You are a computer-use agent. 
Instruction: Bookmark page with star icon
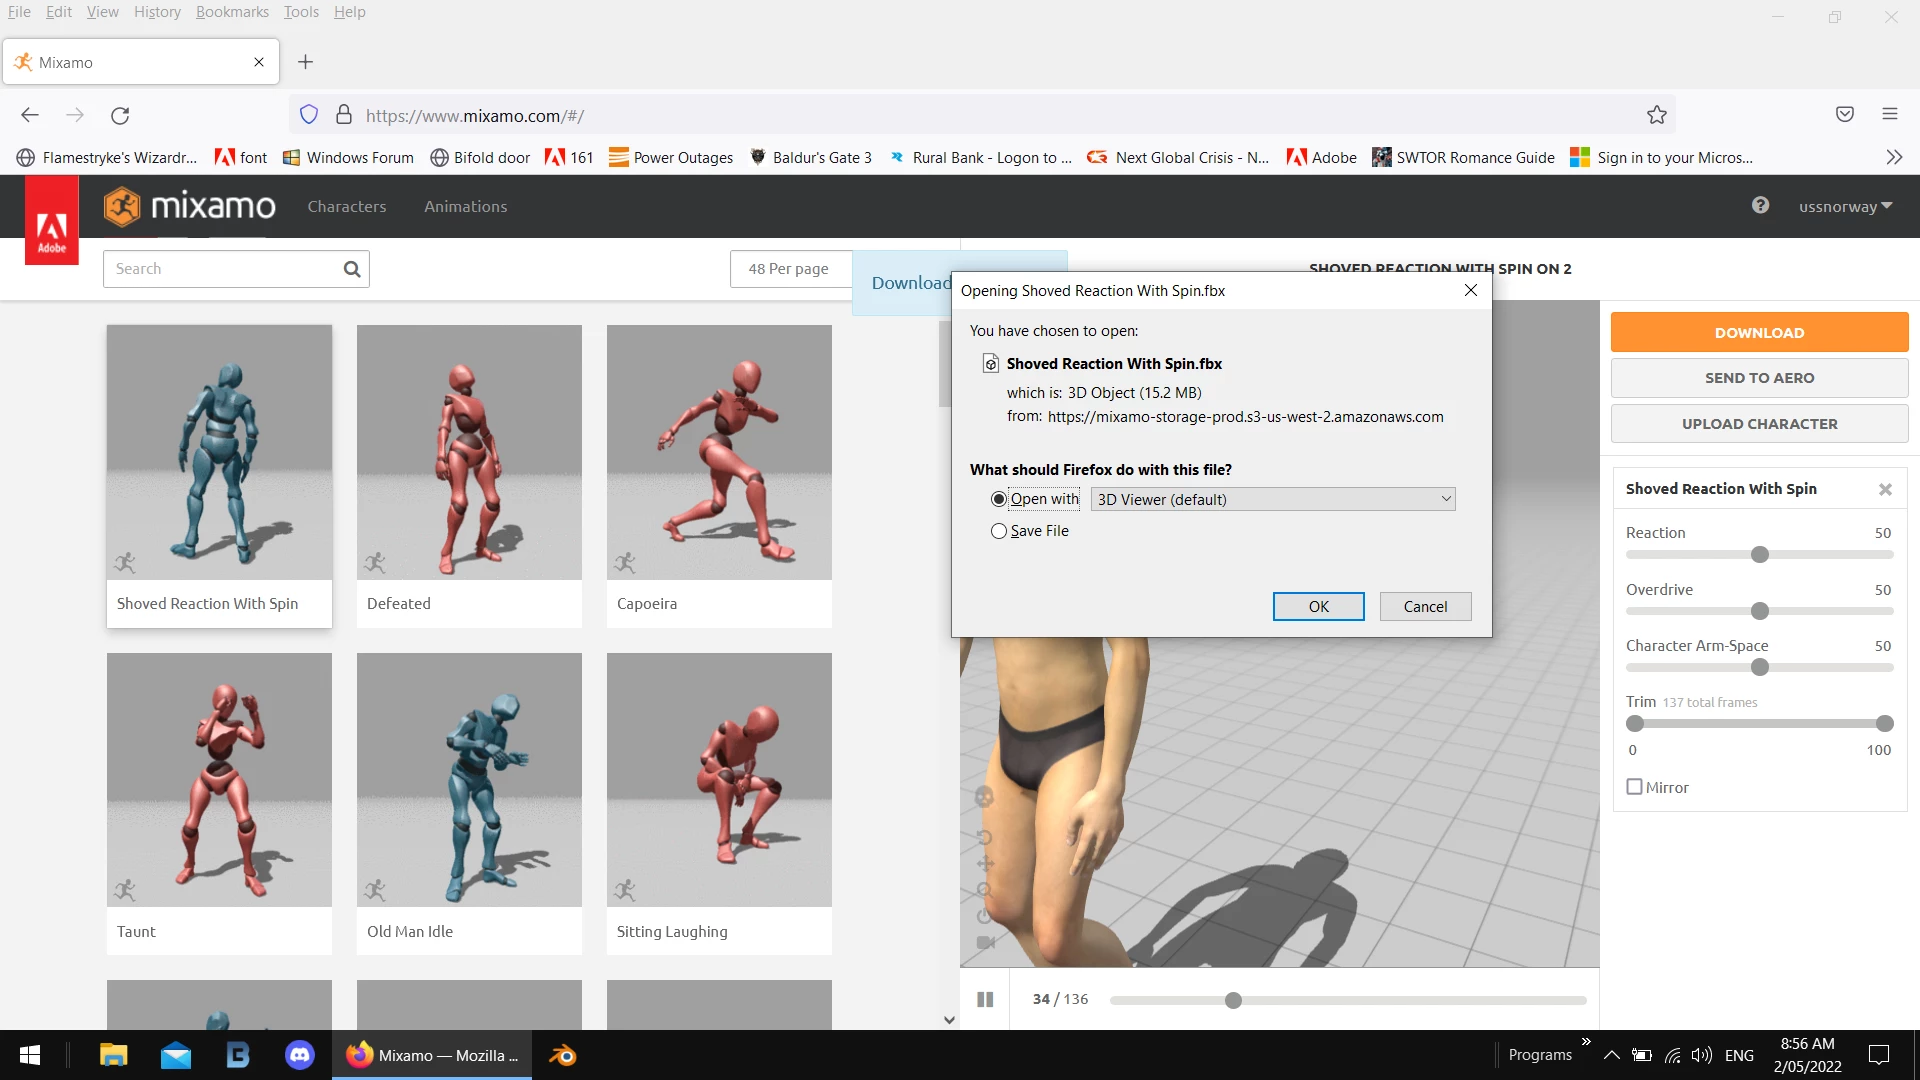coord(1657,115)
